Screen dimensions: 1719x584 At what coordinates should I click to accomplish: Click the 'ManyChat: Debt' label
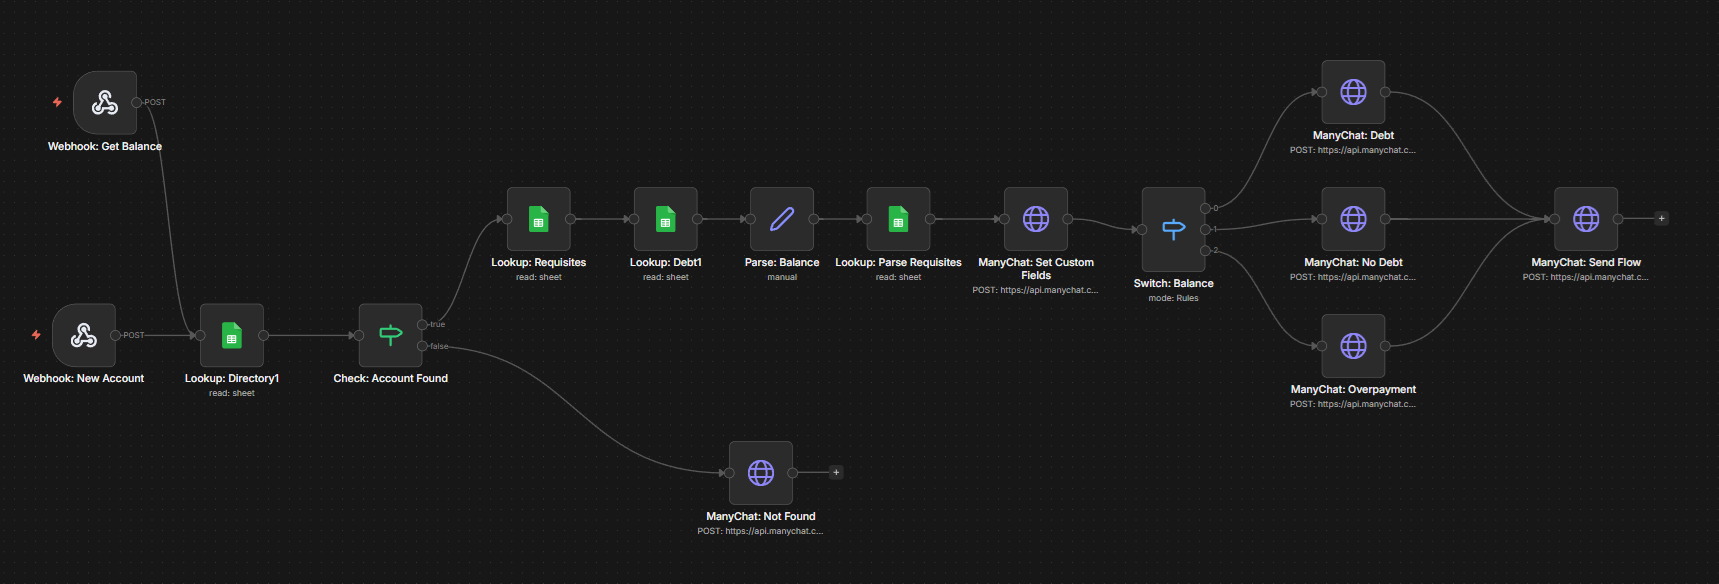point(1353,135)
